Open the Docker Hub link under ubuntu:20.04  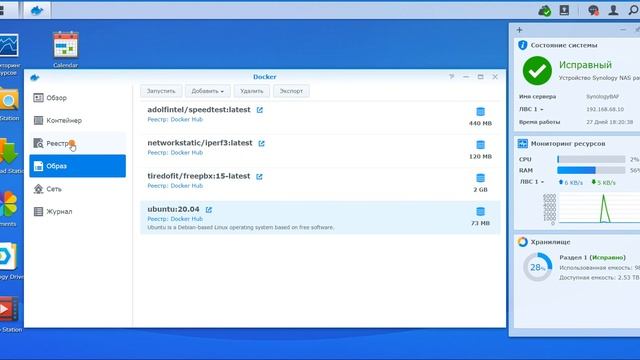click(x=187, y=219)
